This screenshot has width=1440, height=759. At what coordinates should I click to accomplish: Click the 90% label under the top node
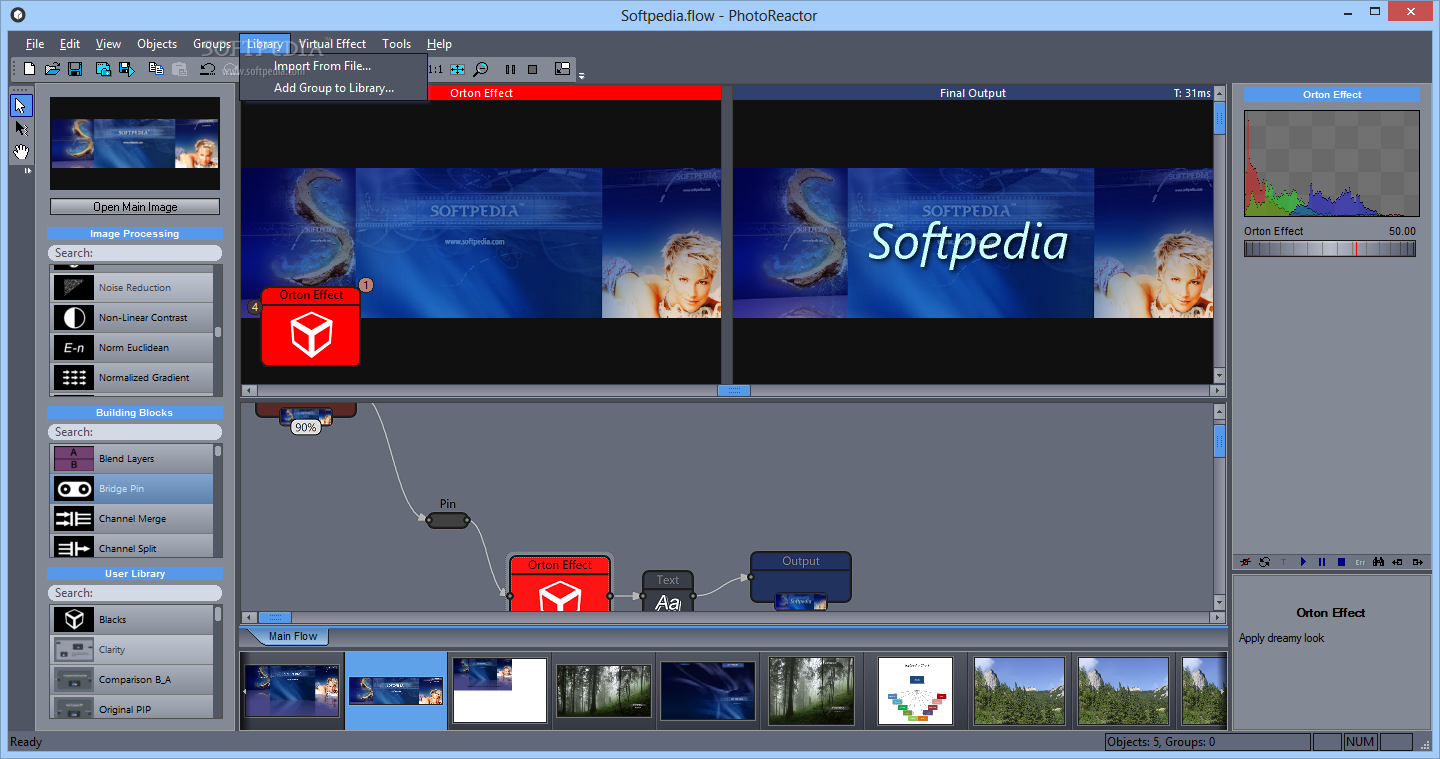[305, 427]
